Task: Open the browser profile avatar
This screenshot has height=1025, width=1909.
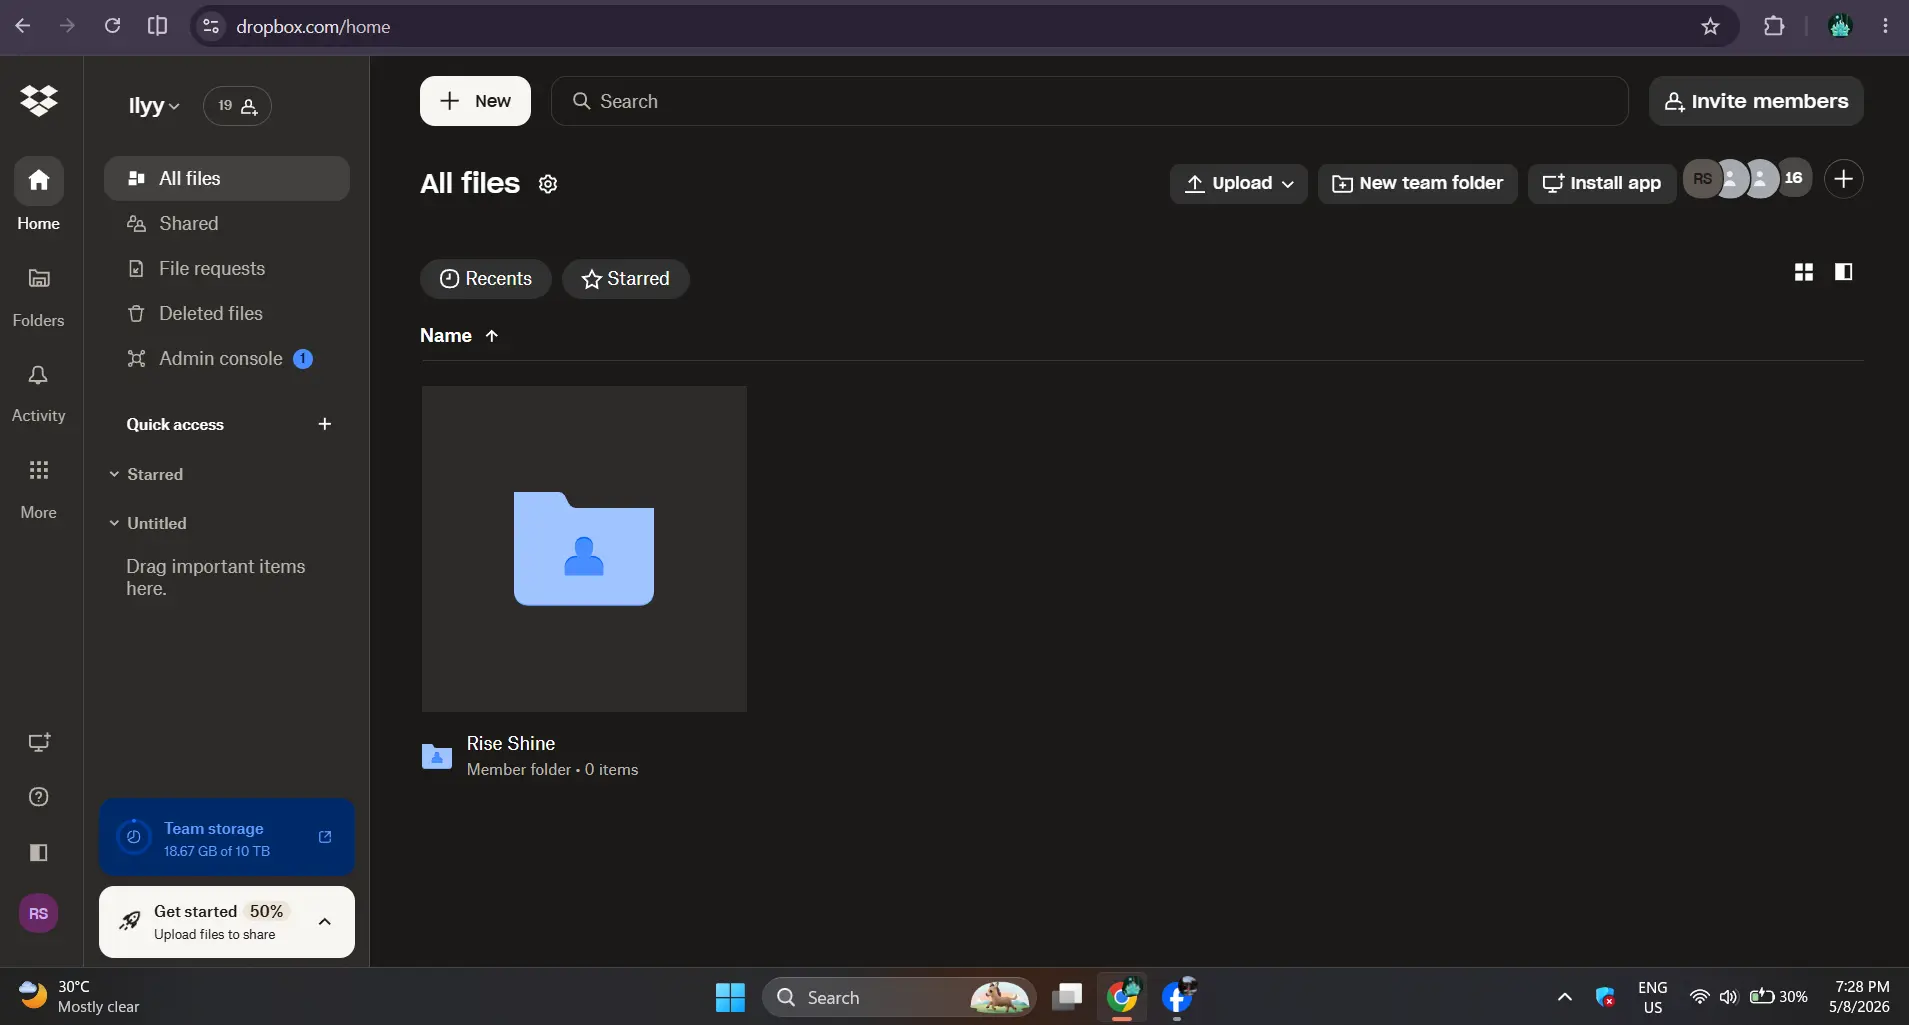Action: (1840, 26)
